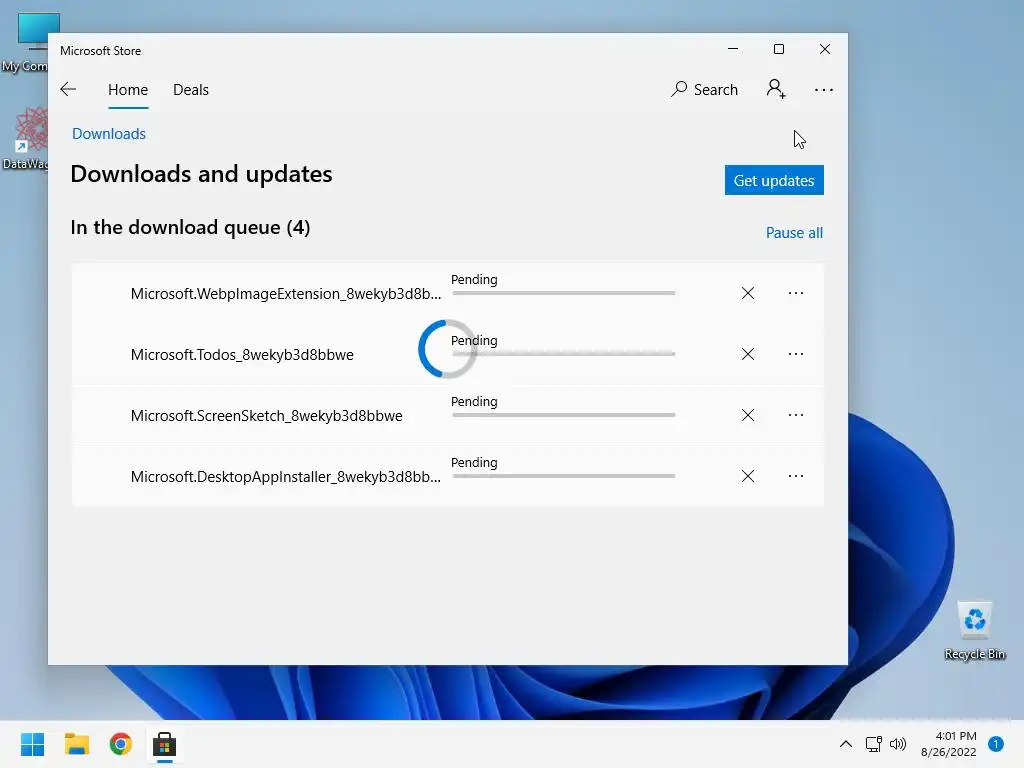Cancel the WebpImageExtension download
Image resolution: width=1024 pixels, height=768 pixels.
[748, 293]
